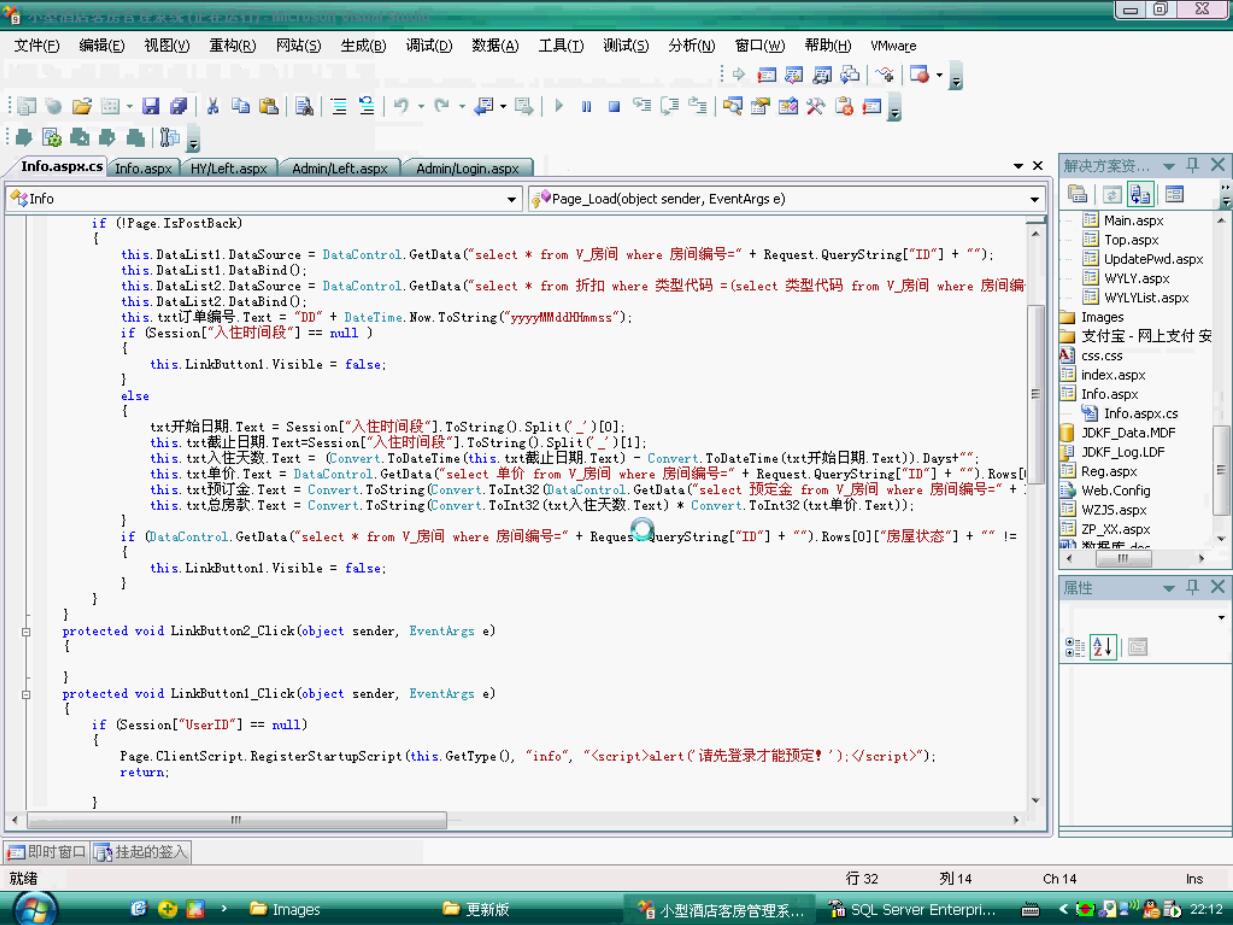1233x925 pixels.
Task: Click the Continue debugging play icon
Action: [559, 106]
